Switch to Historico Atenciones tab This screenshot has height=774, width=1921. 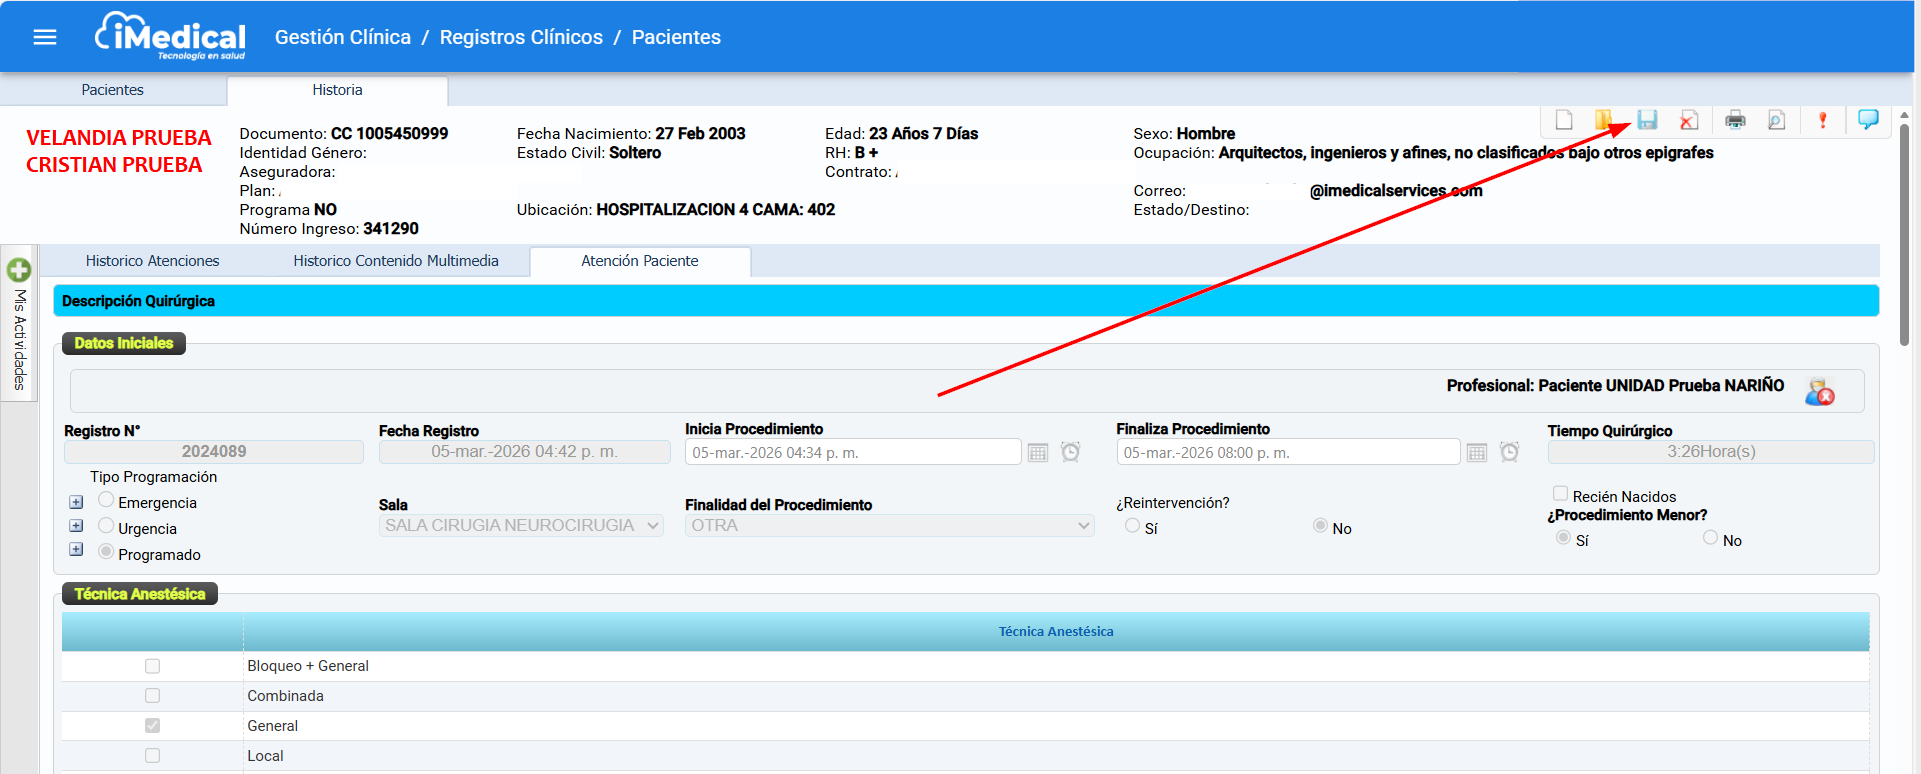point(152,261)
